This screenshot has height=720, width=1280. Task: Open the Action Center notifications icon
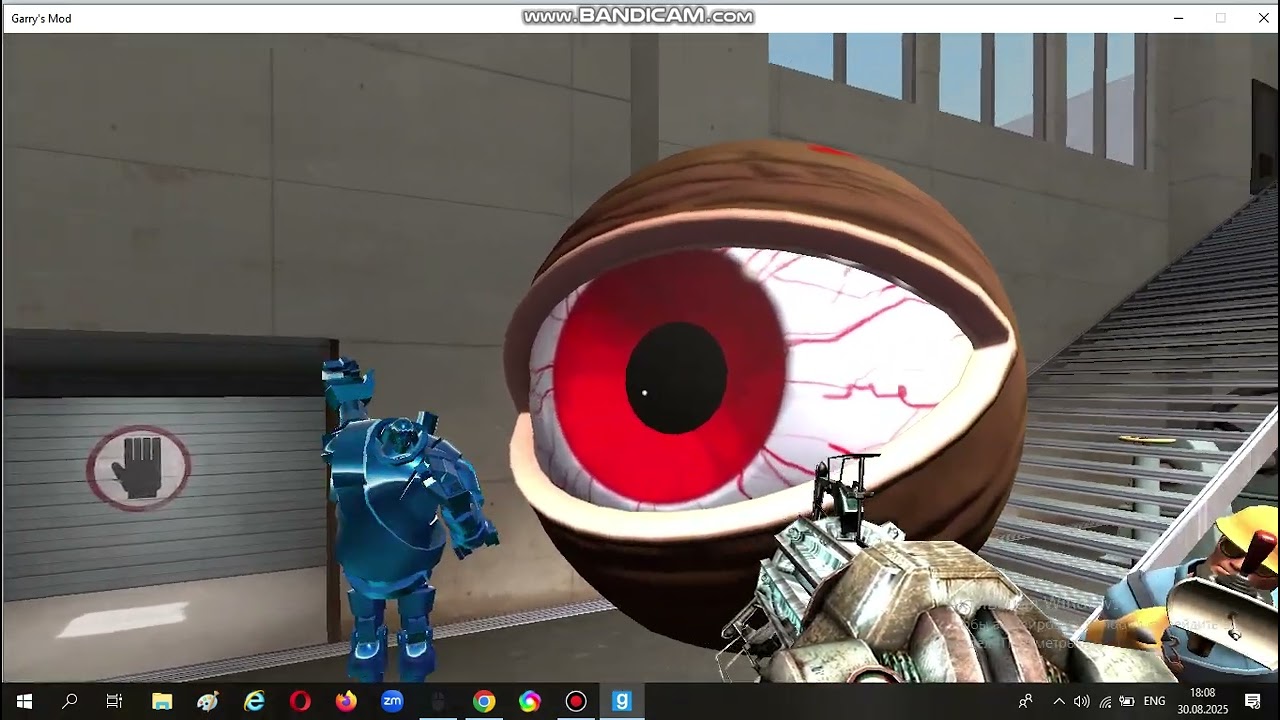(1253, 701)
